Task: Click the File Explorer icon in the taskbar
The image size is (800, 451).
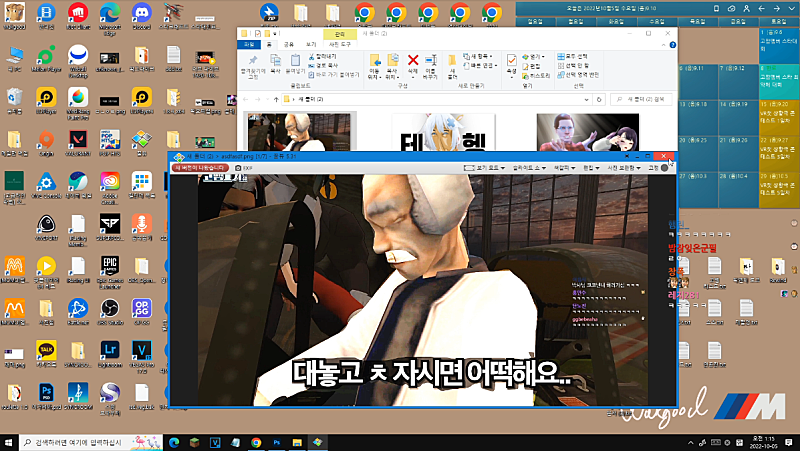Action: point(297,442)
